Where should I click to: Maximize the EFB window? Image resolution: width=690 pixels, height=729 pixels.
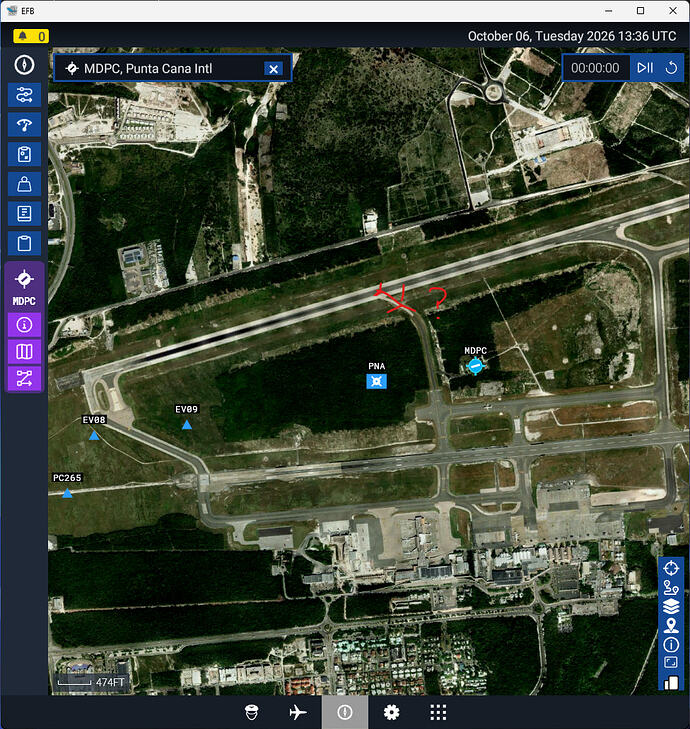pyautogui.click(x=640, y=11)
